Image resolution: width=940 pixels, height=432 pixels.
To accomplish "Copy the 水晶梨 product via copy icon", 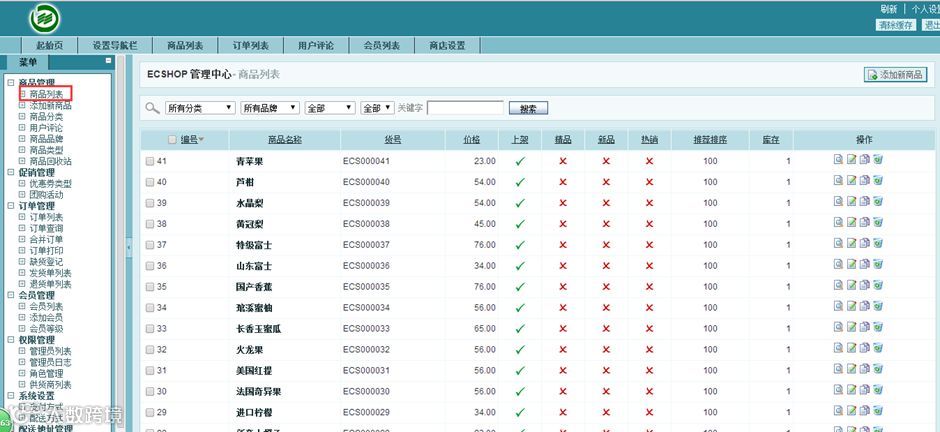I will (x=864, y=201).
